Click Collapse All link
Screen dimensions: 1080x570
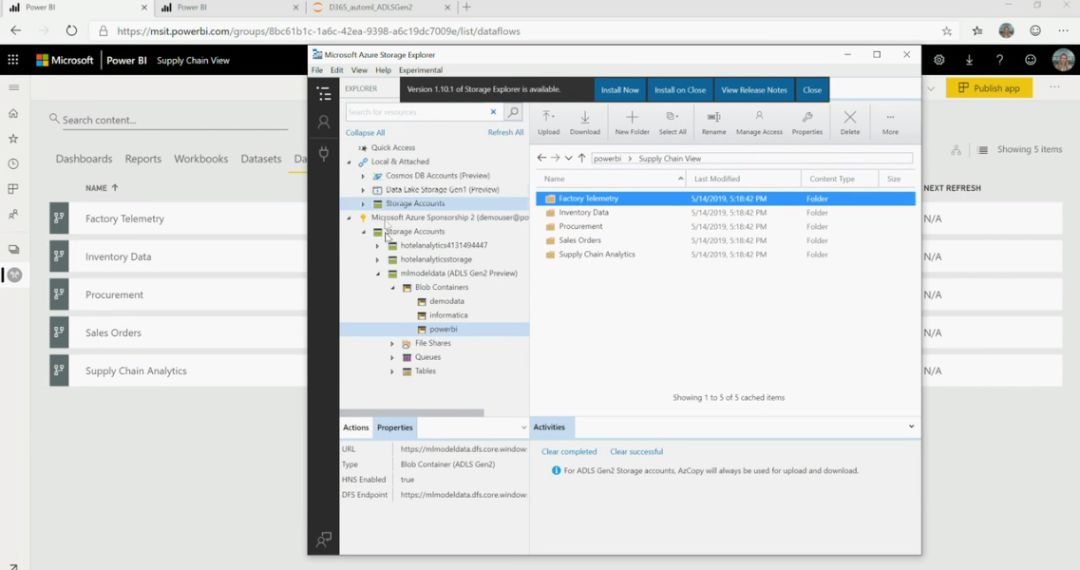(365, 133)
